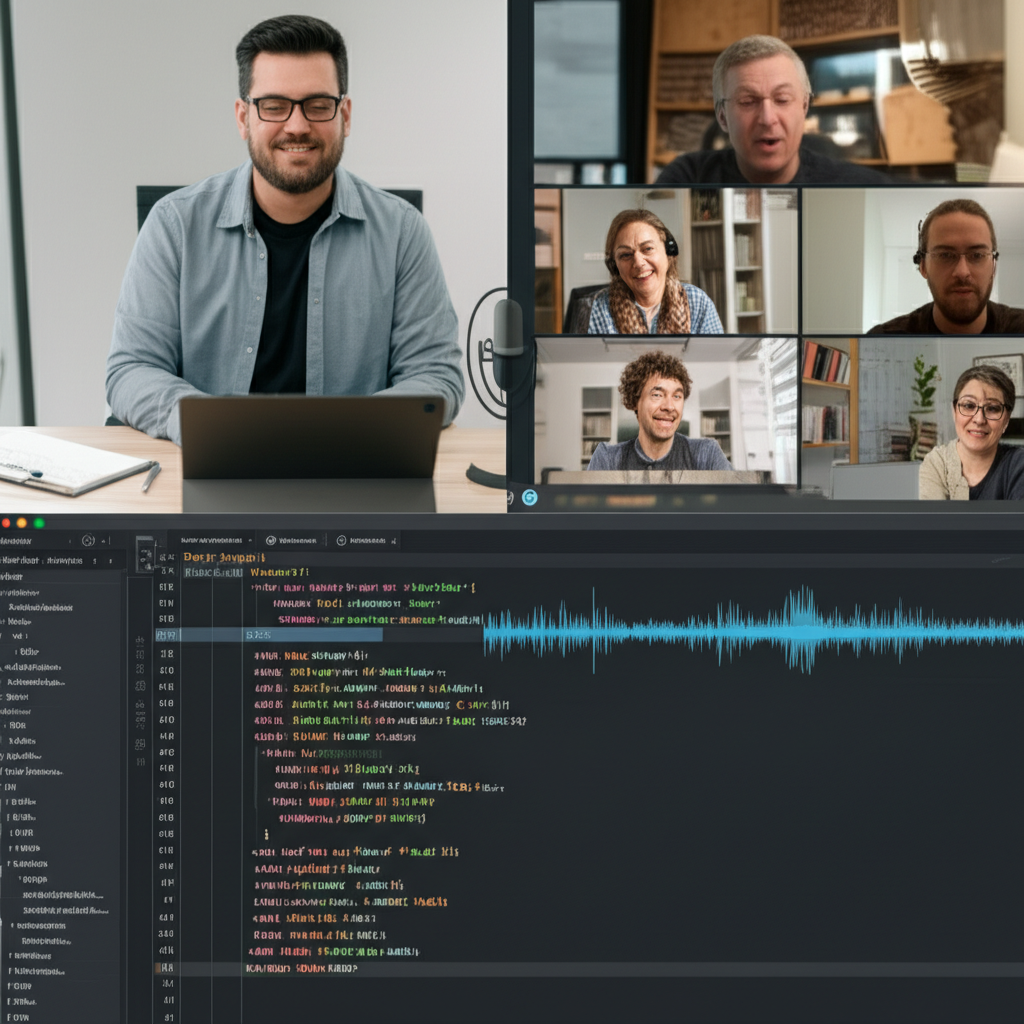Select the highlighted line number in the gutter
Viewport: 1024px width, 1024px height.
point(165,633)
